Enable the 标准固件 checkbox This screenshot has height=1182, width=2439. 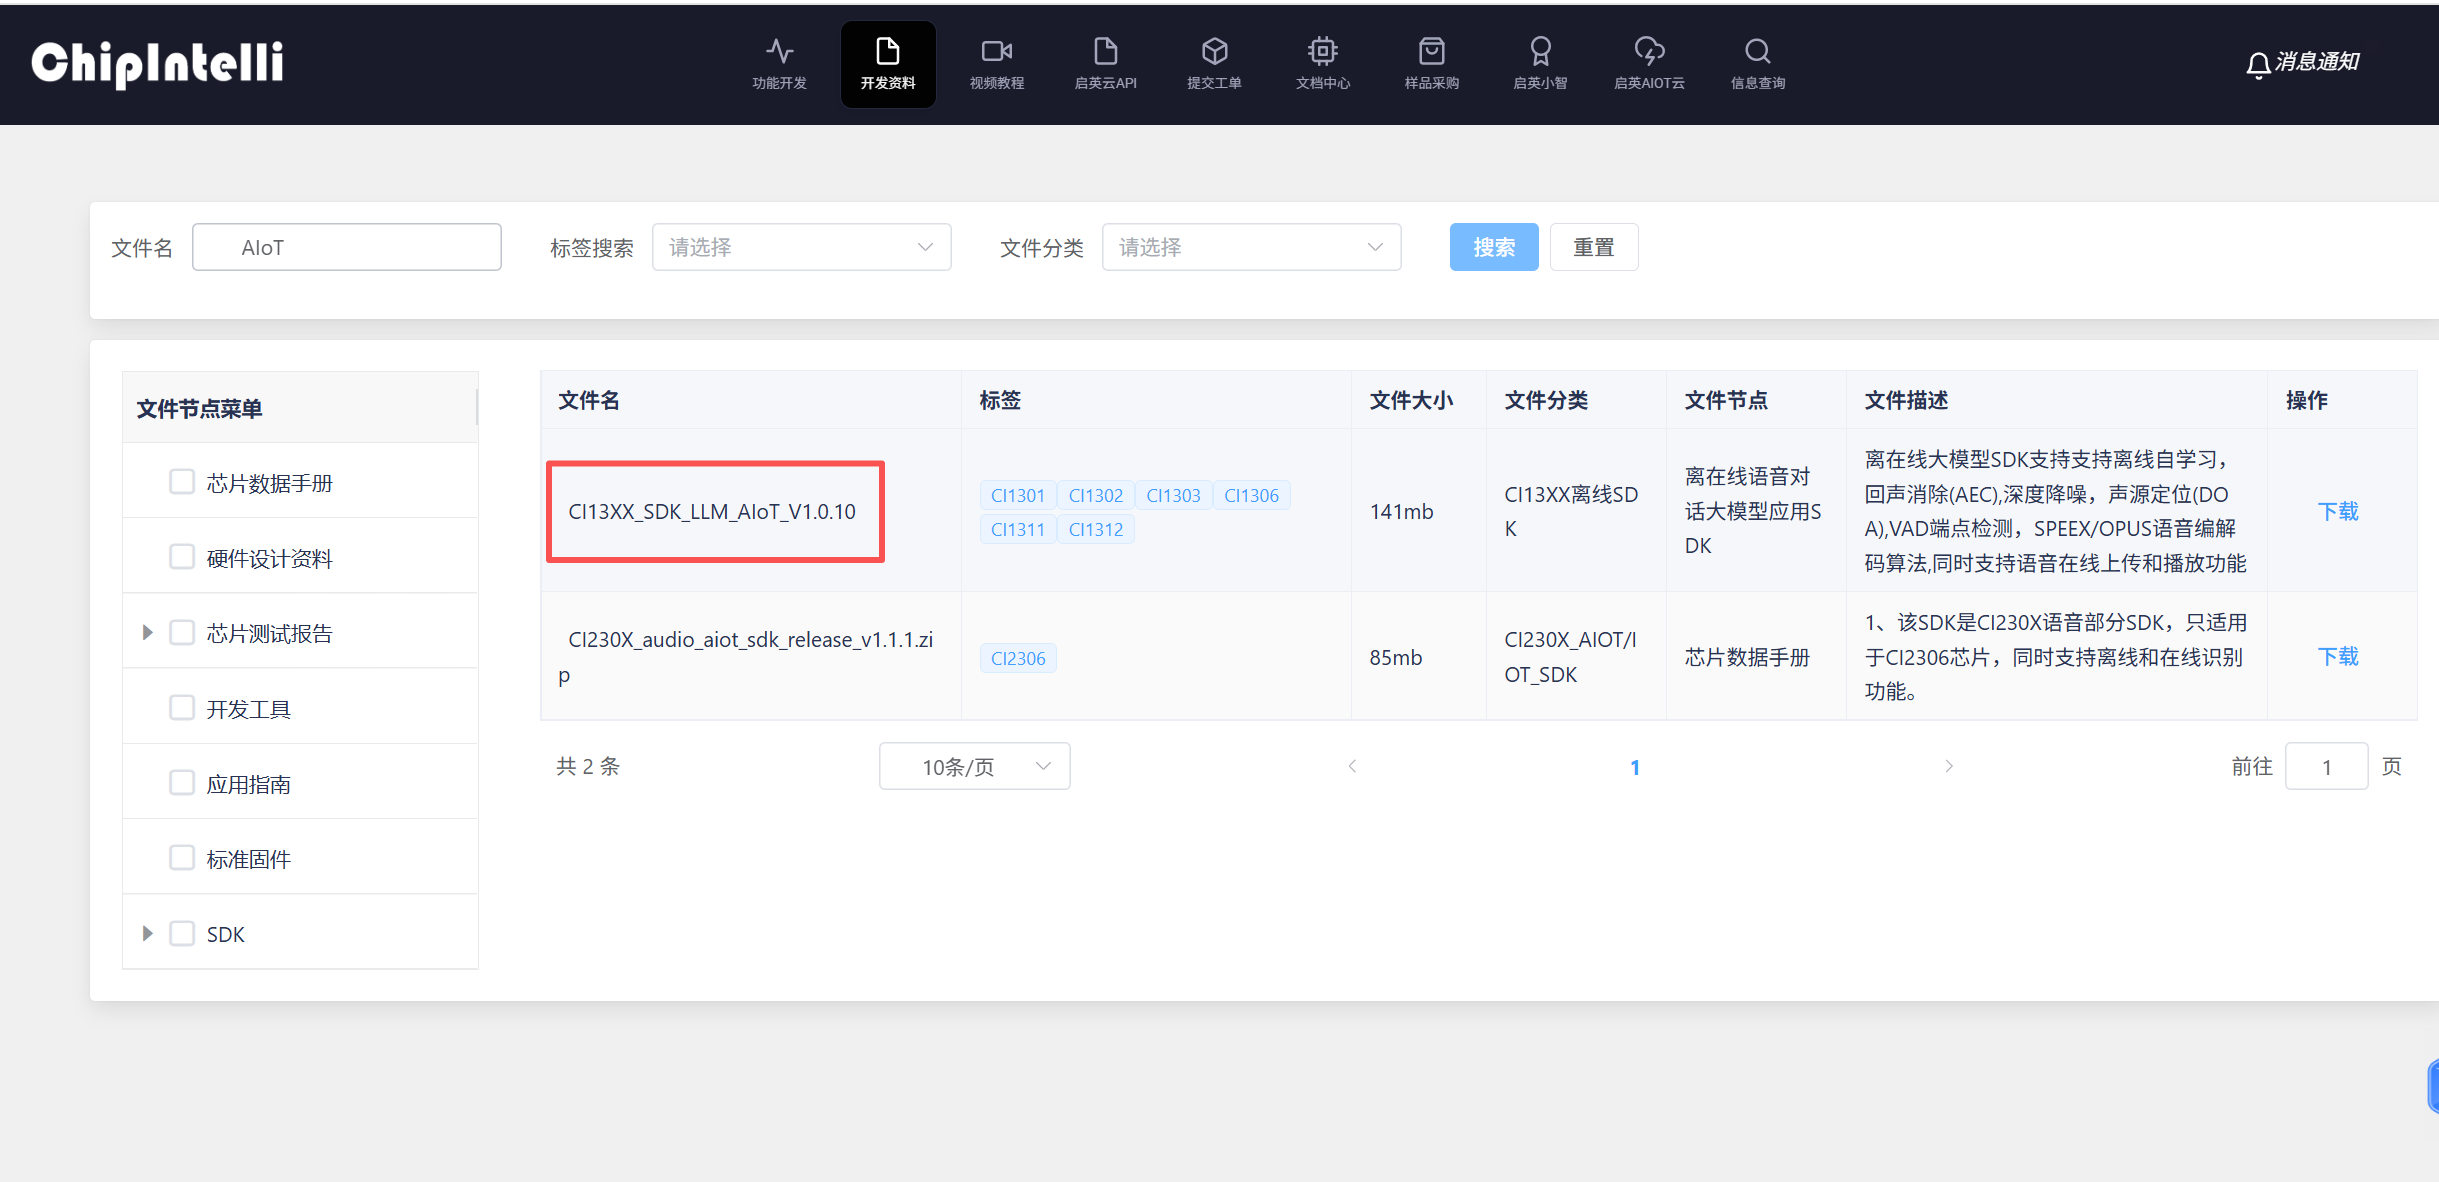(181, 857)
